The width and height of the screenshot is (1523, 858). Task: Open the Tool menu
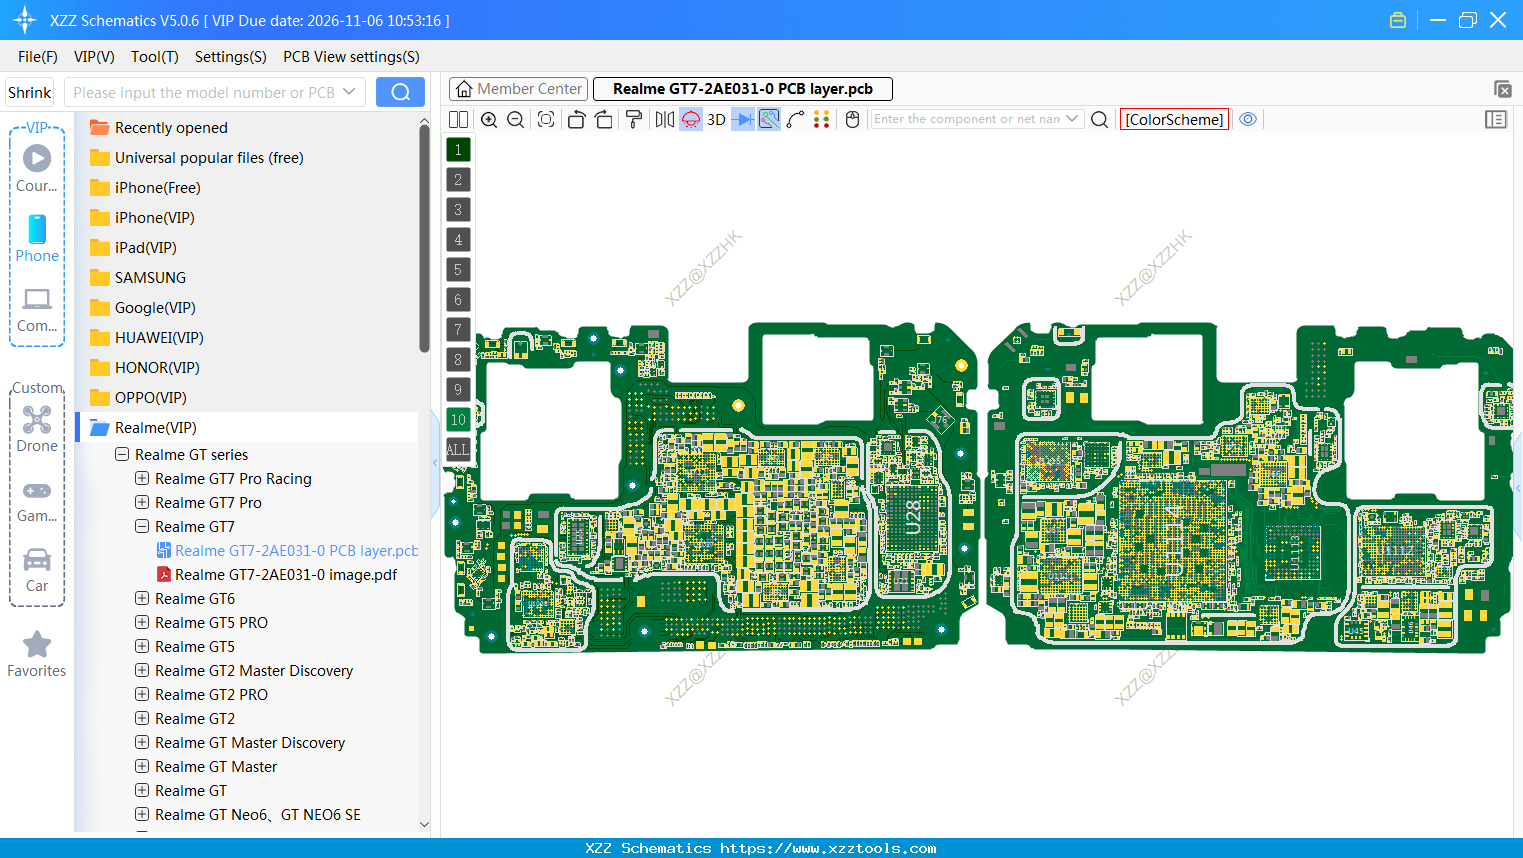(154, 57)
